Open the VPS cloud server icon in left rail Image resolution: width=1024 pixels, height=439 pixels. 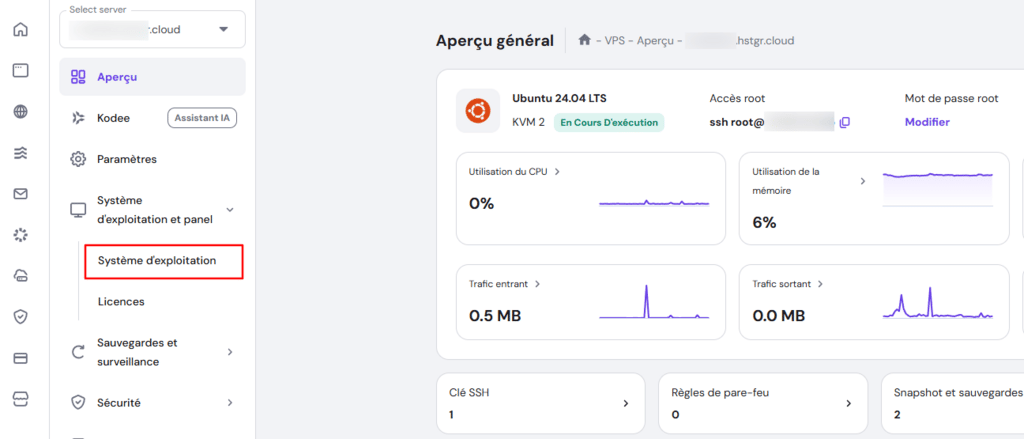click(21, 276)
